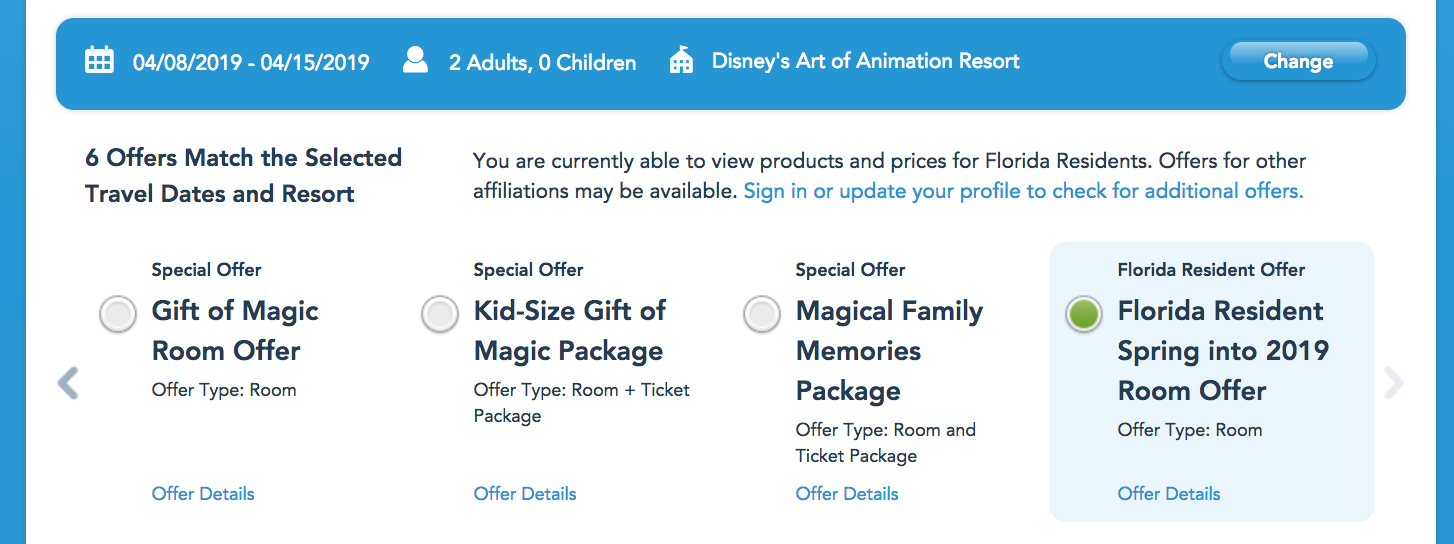Viewport: 1454px width, 544px height.
Task: Click Disney's Art of Animation Resort name
Action: [865, 61]
